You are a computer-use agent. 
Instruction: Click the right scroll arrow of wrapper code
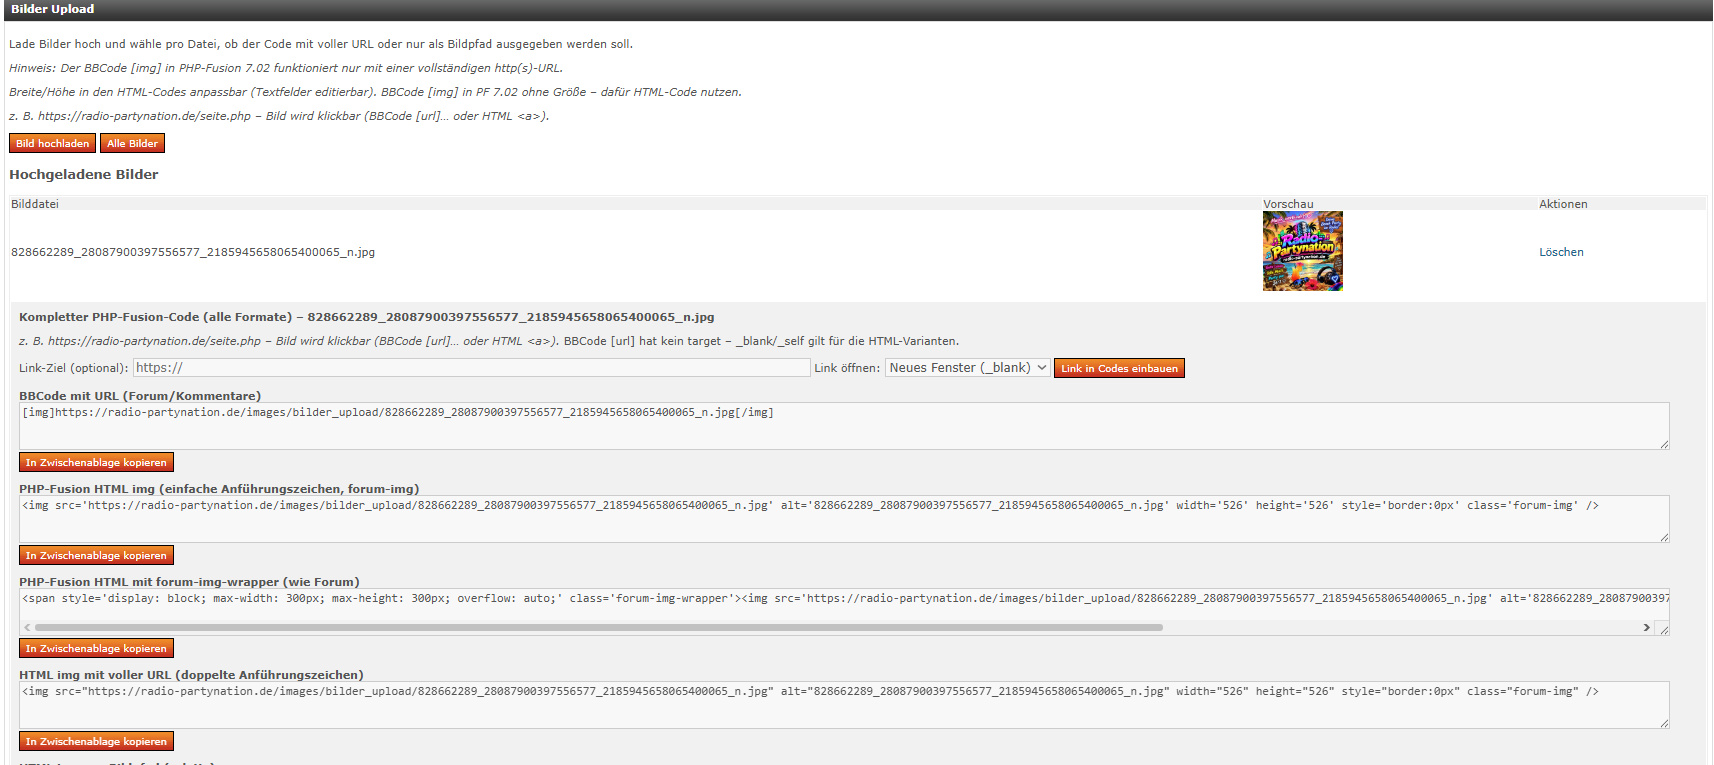point(1646,628)
